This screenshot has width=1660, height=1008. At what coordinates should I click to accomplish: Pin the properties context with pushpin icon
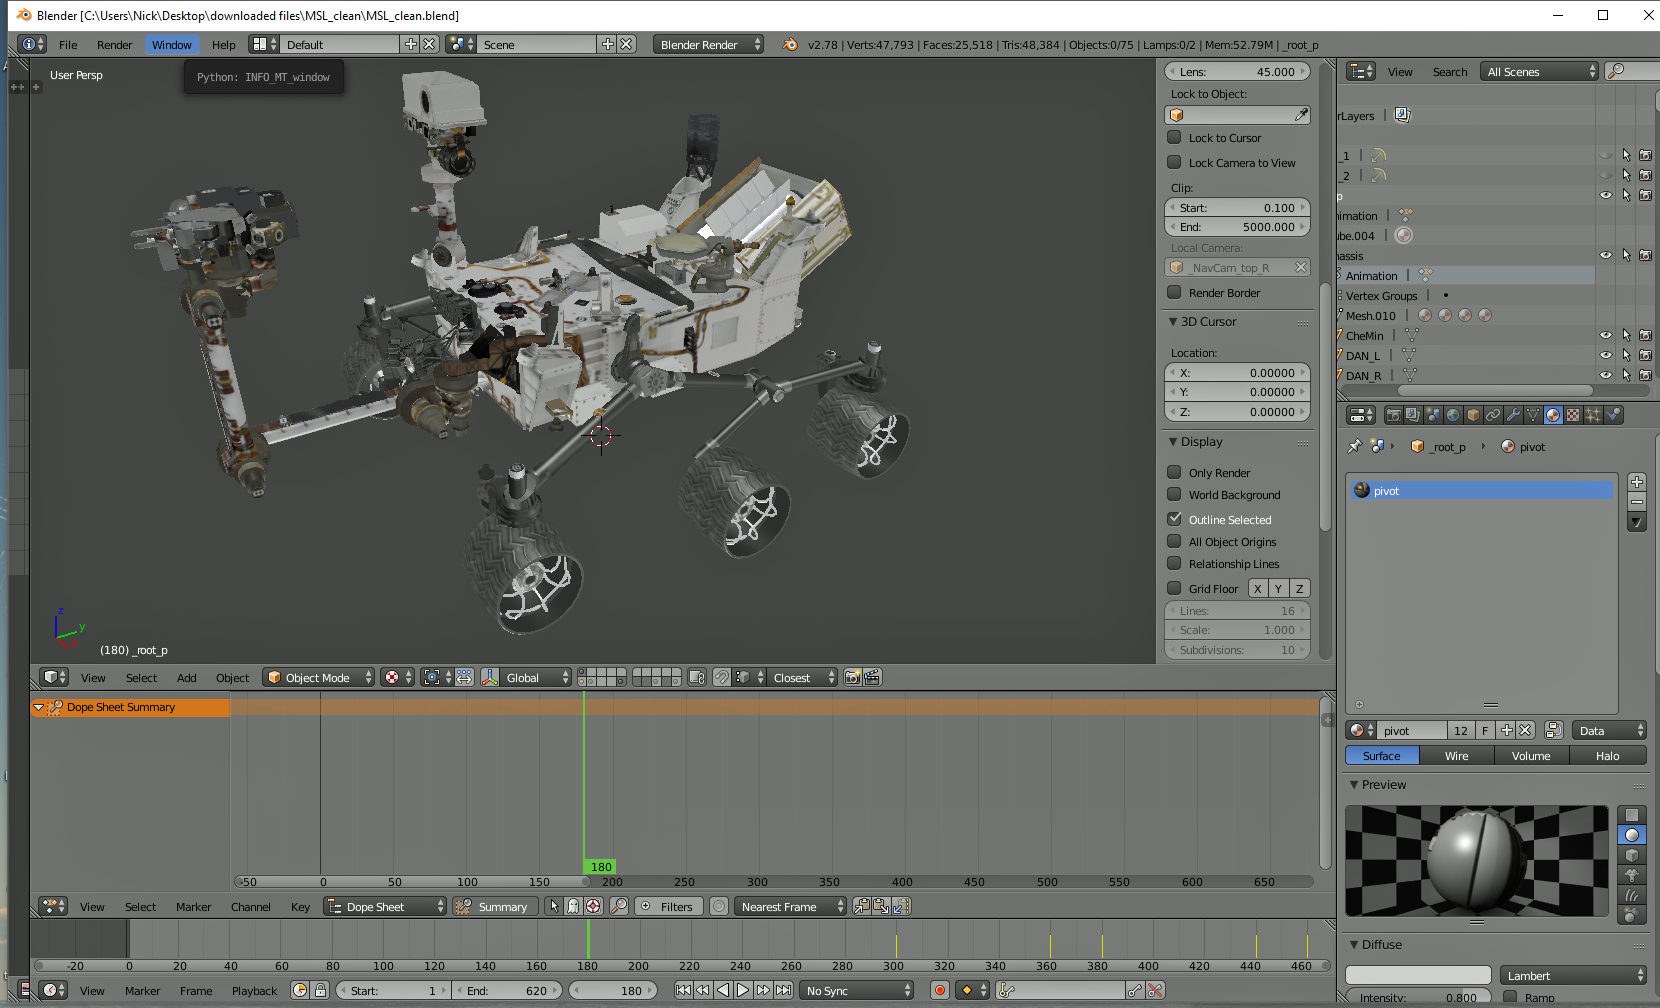(1355, 446)
